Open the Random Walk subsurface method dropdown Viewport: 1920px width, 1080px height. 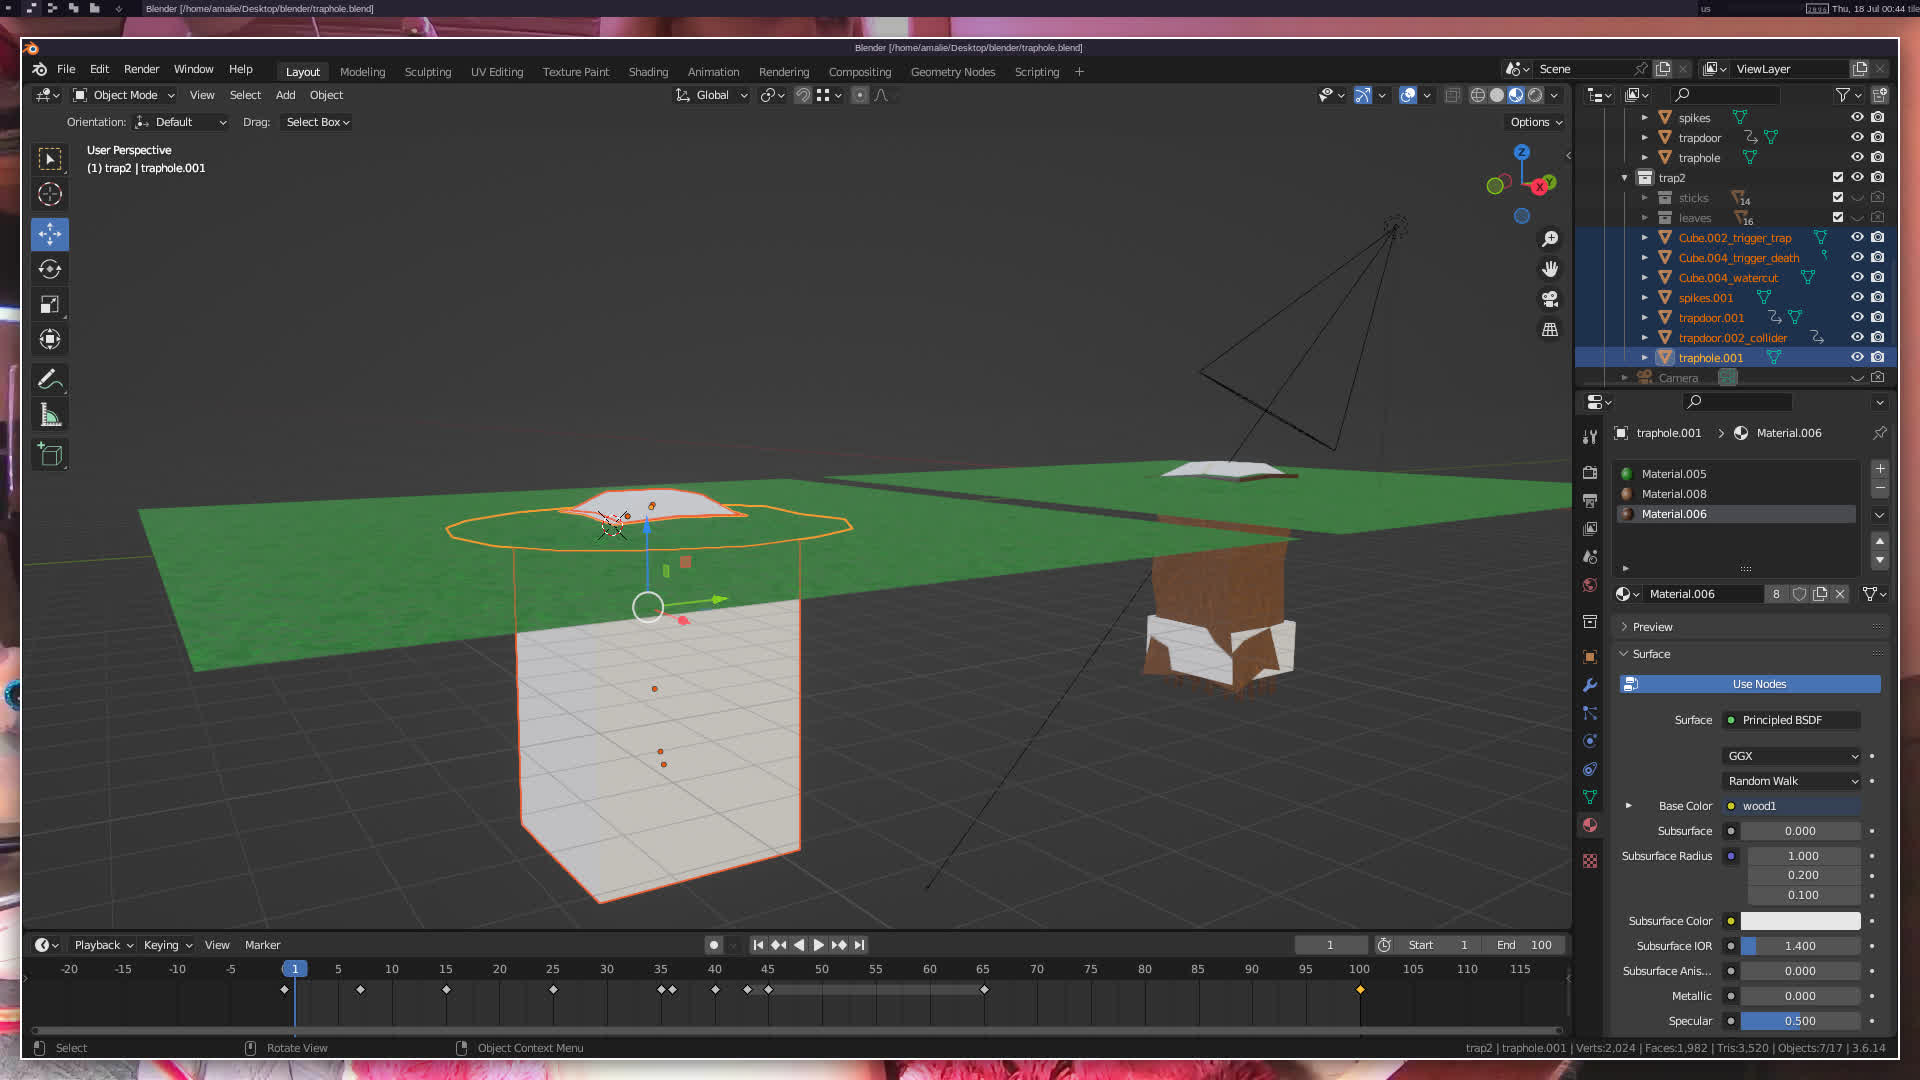click(1791, 781)
